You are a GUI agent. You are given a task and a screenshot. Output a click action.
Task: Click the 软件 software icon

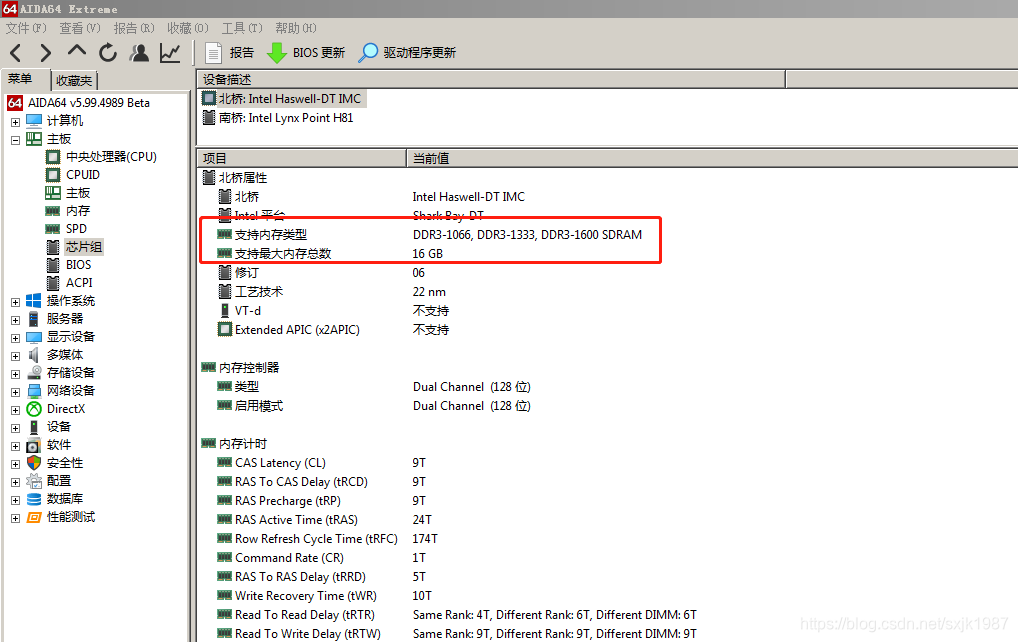(34, 445)
